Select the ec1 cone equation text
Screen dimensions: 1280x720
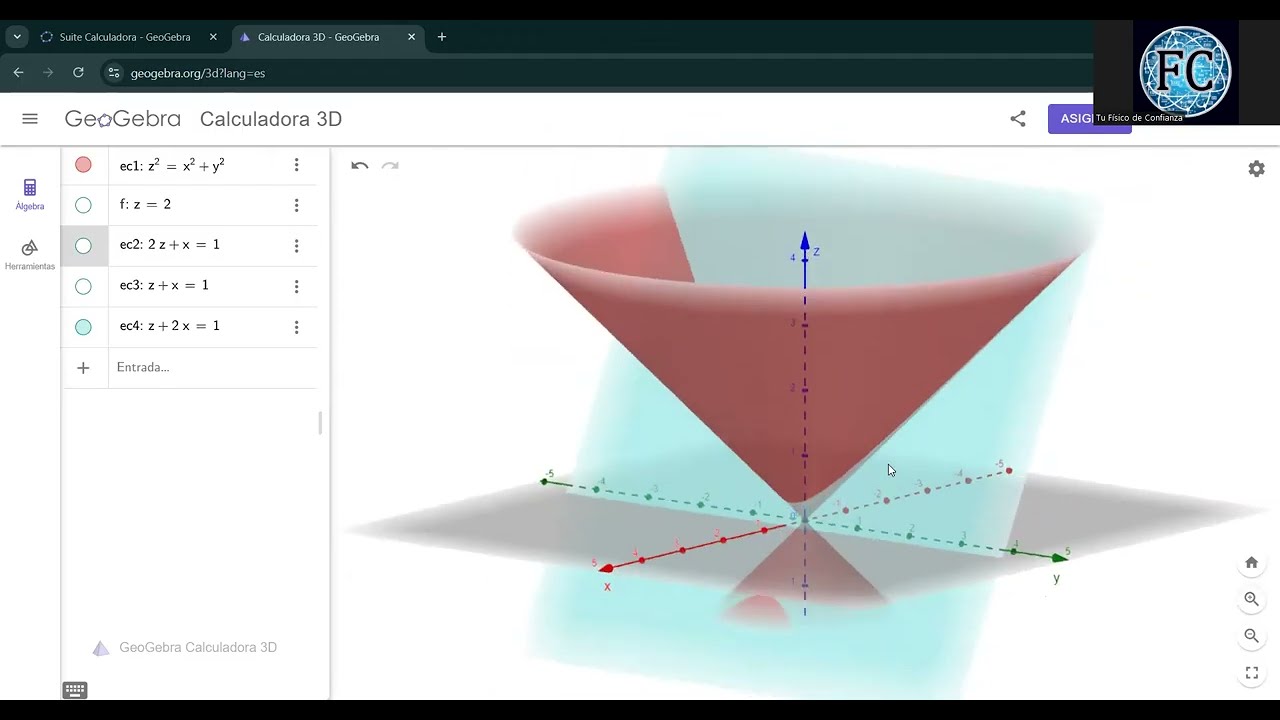click(x=172, y=165)
